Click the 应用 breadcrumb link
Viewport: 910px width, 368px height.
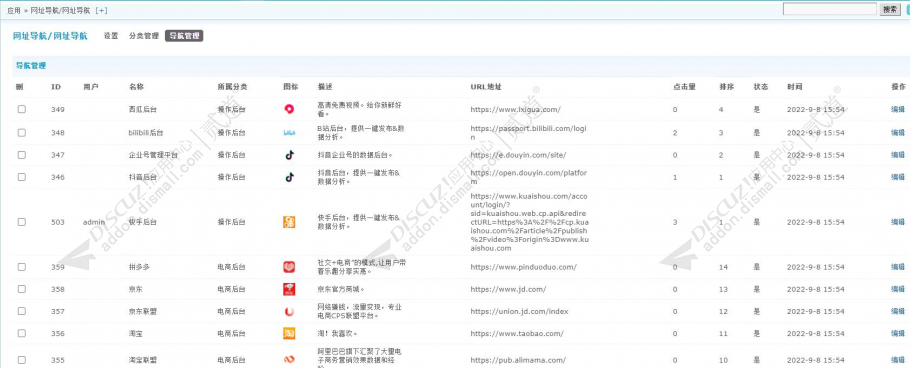point(14,10)
